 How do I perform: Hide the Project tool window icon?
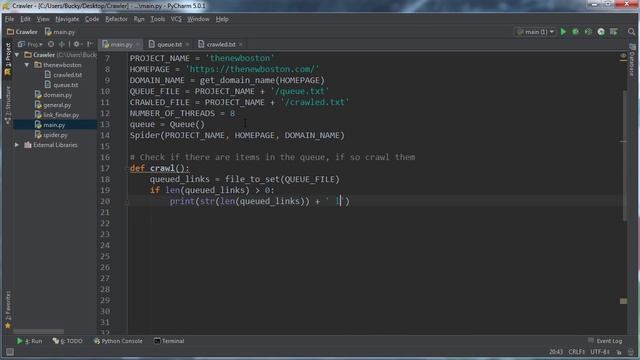coord(90,44)
